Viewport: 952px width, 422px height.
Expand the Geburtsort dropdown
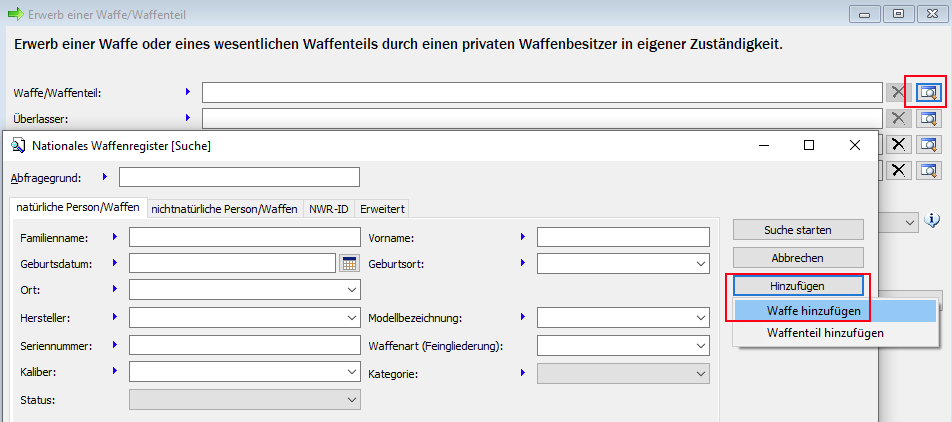coord(700,263)
